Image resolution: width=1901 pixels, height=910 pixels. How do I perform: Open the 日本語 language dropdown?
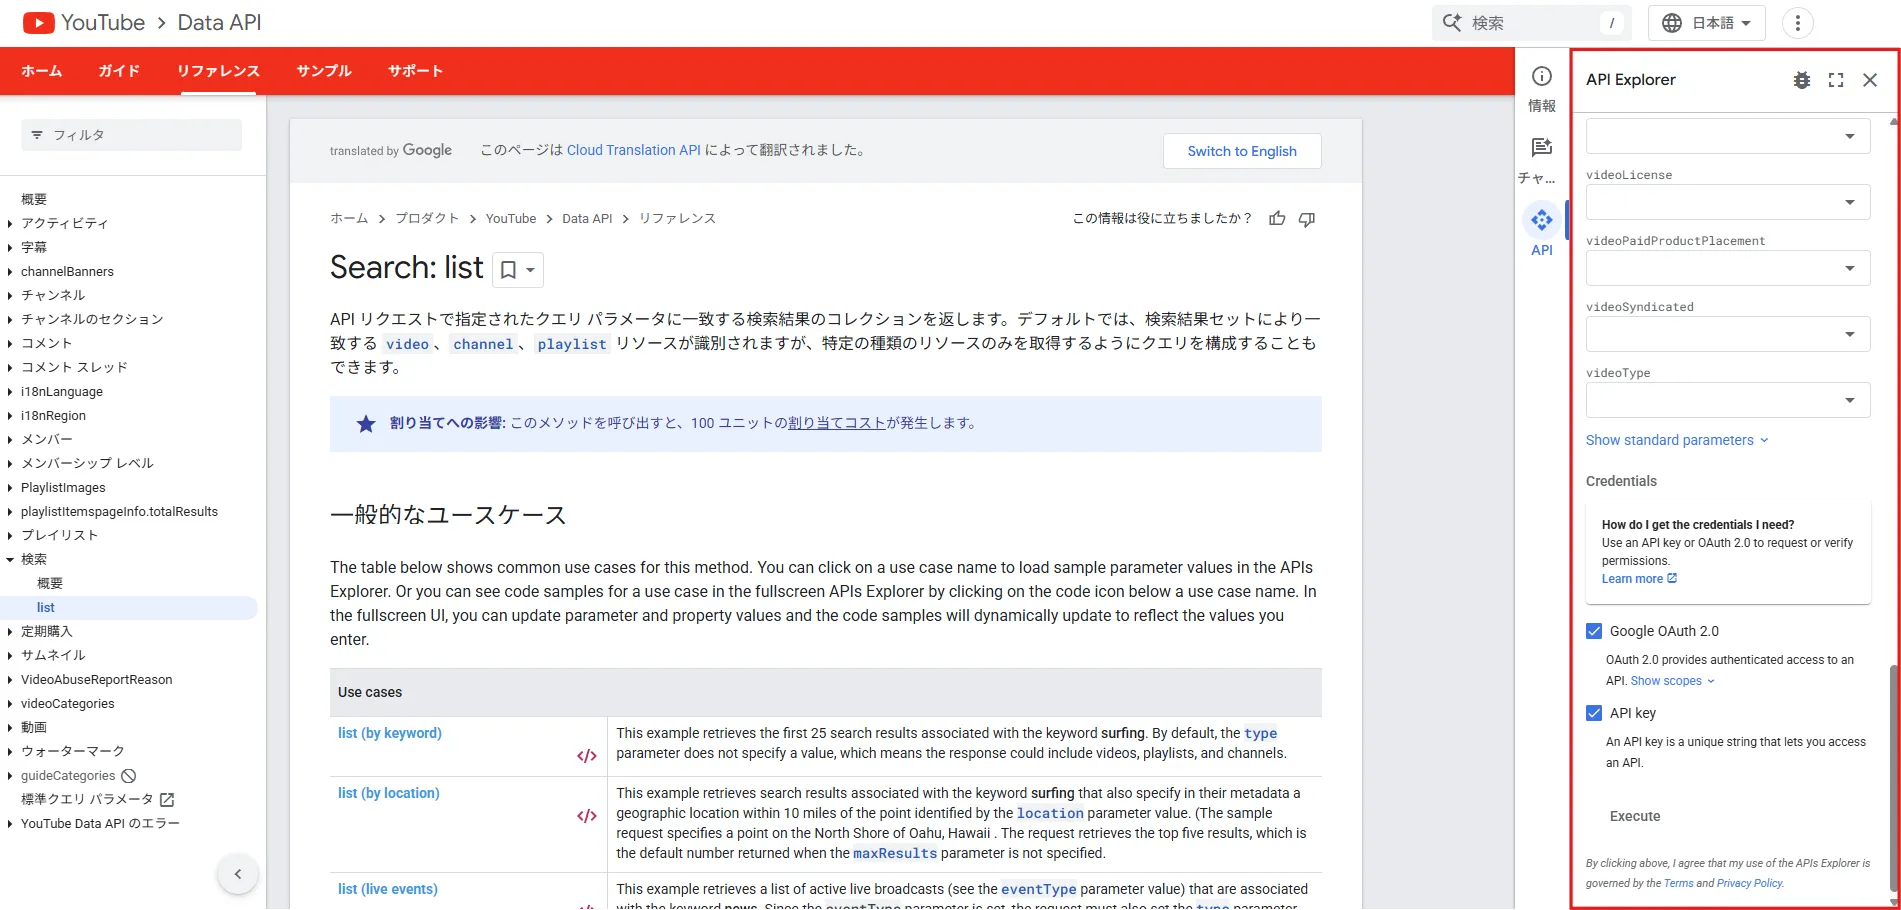click(x=1707, y=23)
